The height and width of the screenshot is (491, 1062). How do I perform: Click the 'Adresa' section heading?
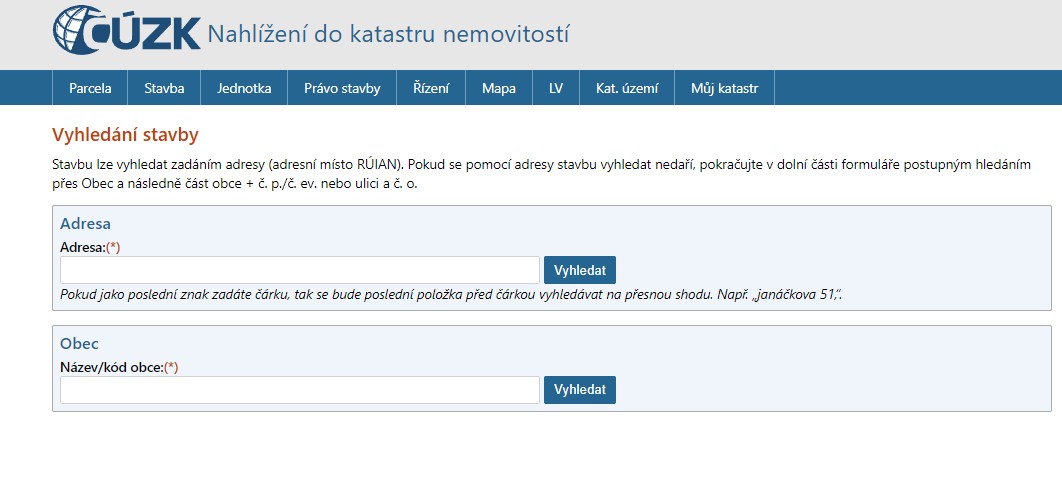tap(85, 224)
